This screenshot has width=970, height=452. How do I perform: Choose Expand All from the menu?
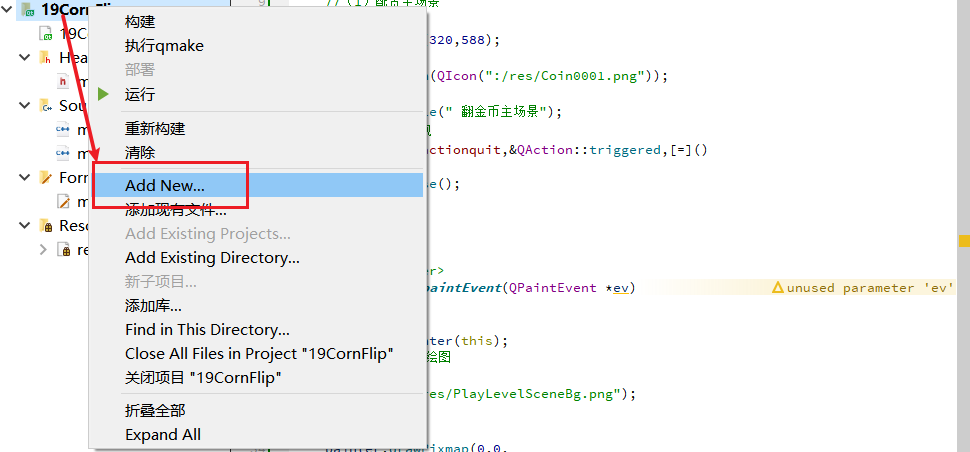pyautogui.click(x=258, y=435)
